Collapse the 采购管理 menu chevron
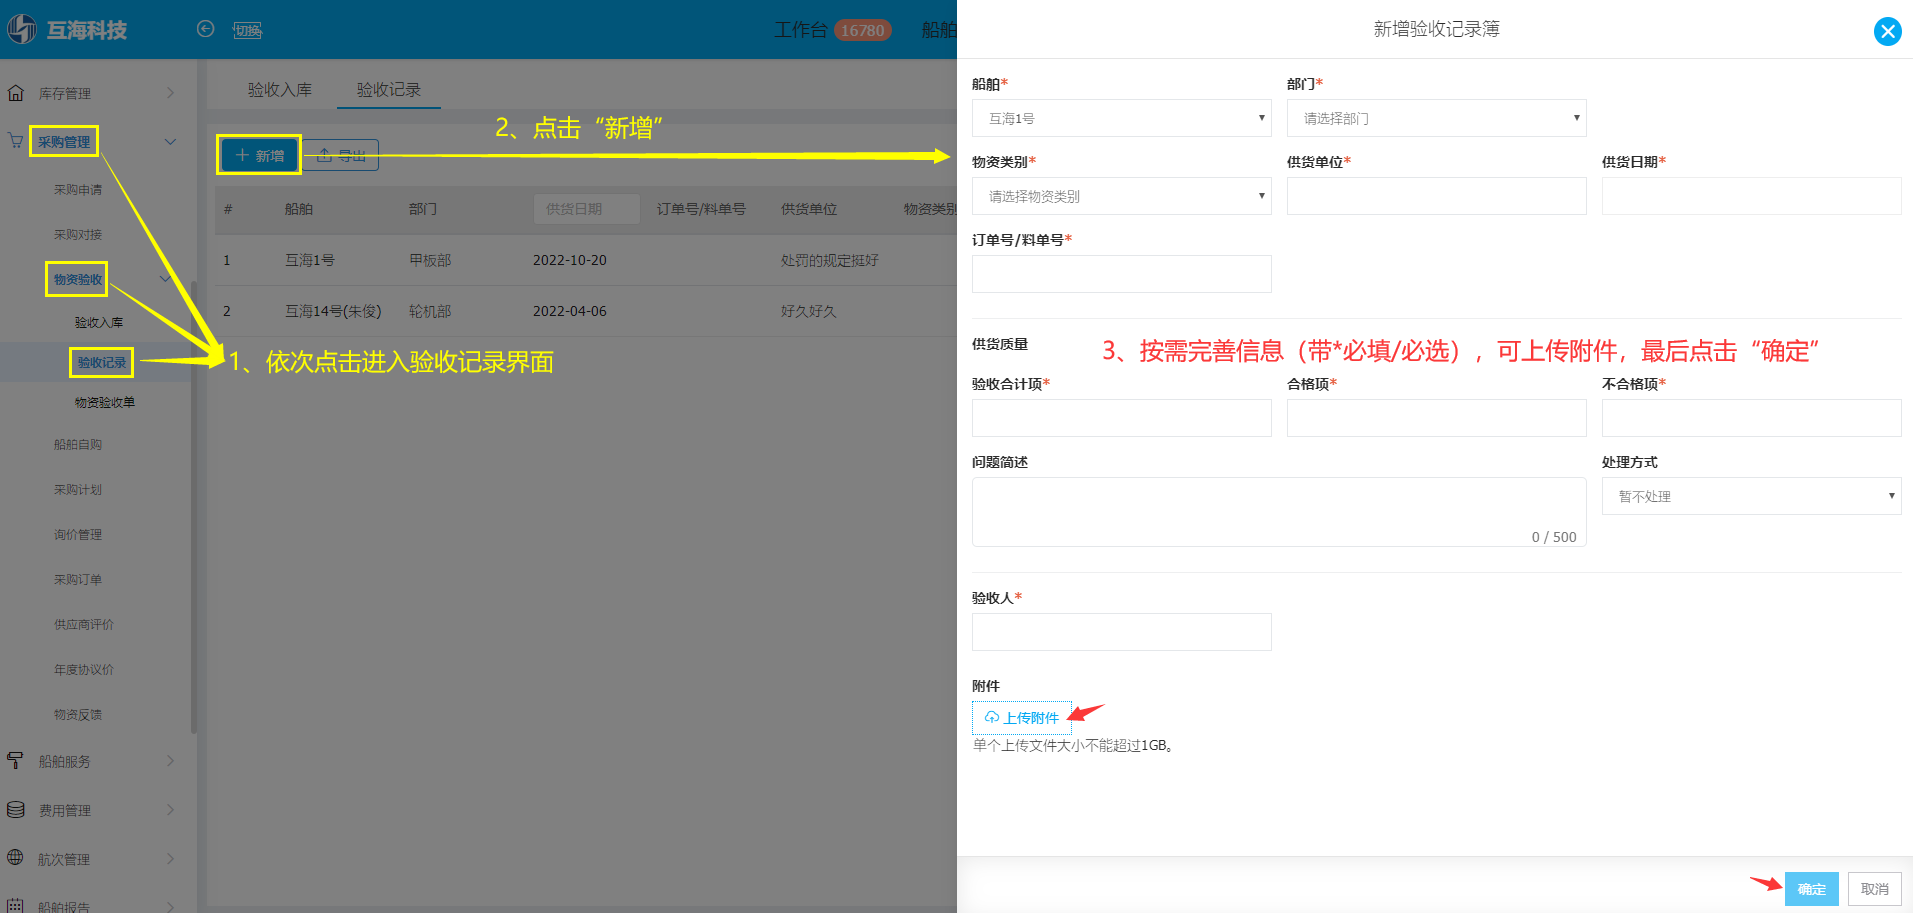Viewport: 1913px width, 913px height. (170, 141)
